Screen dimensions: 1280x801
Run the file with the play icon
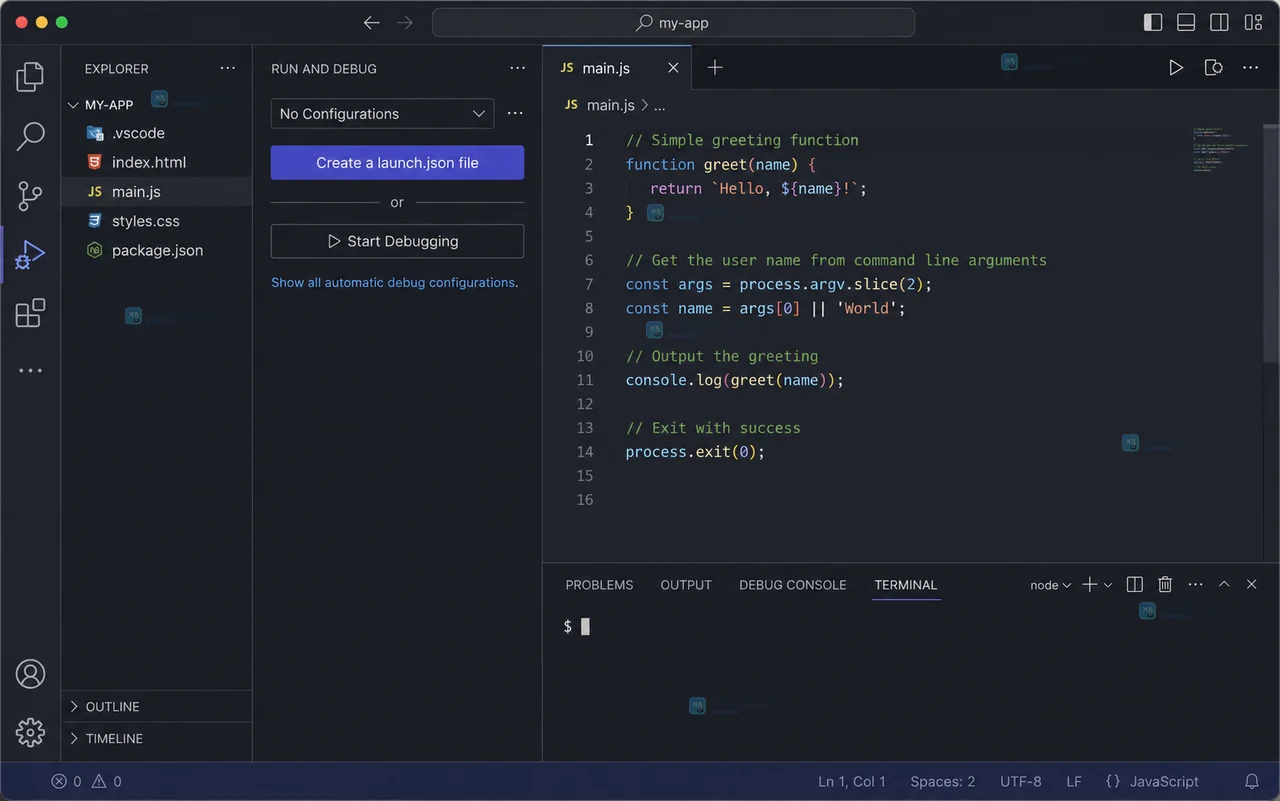tap(1176, 68)
